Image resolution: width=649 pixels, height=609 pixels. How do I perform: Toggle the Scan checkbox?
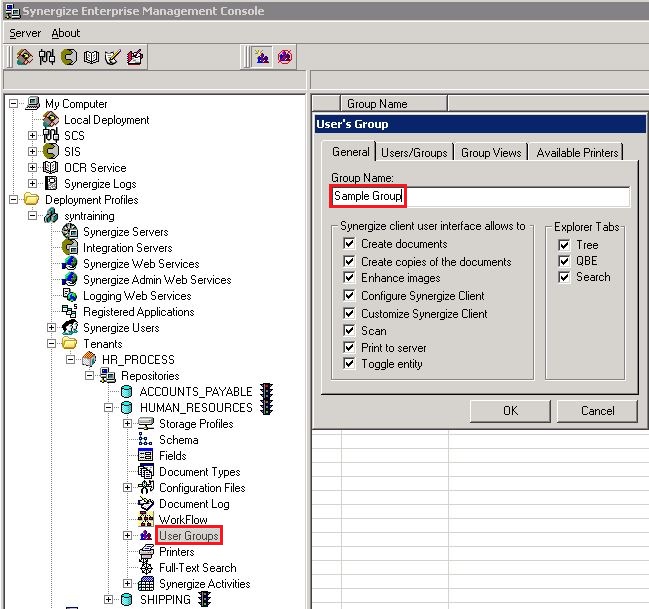coord(349,330)
